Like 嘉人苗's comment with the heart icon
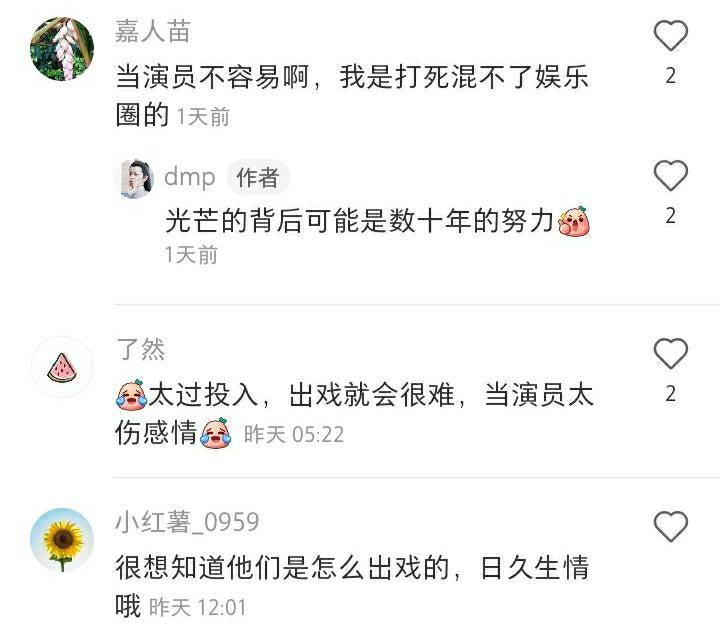 670,35
